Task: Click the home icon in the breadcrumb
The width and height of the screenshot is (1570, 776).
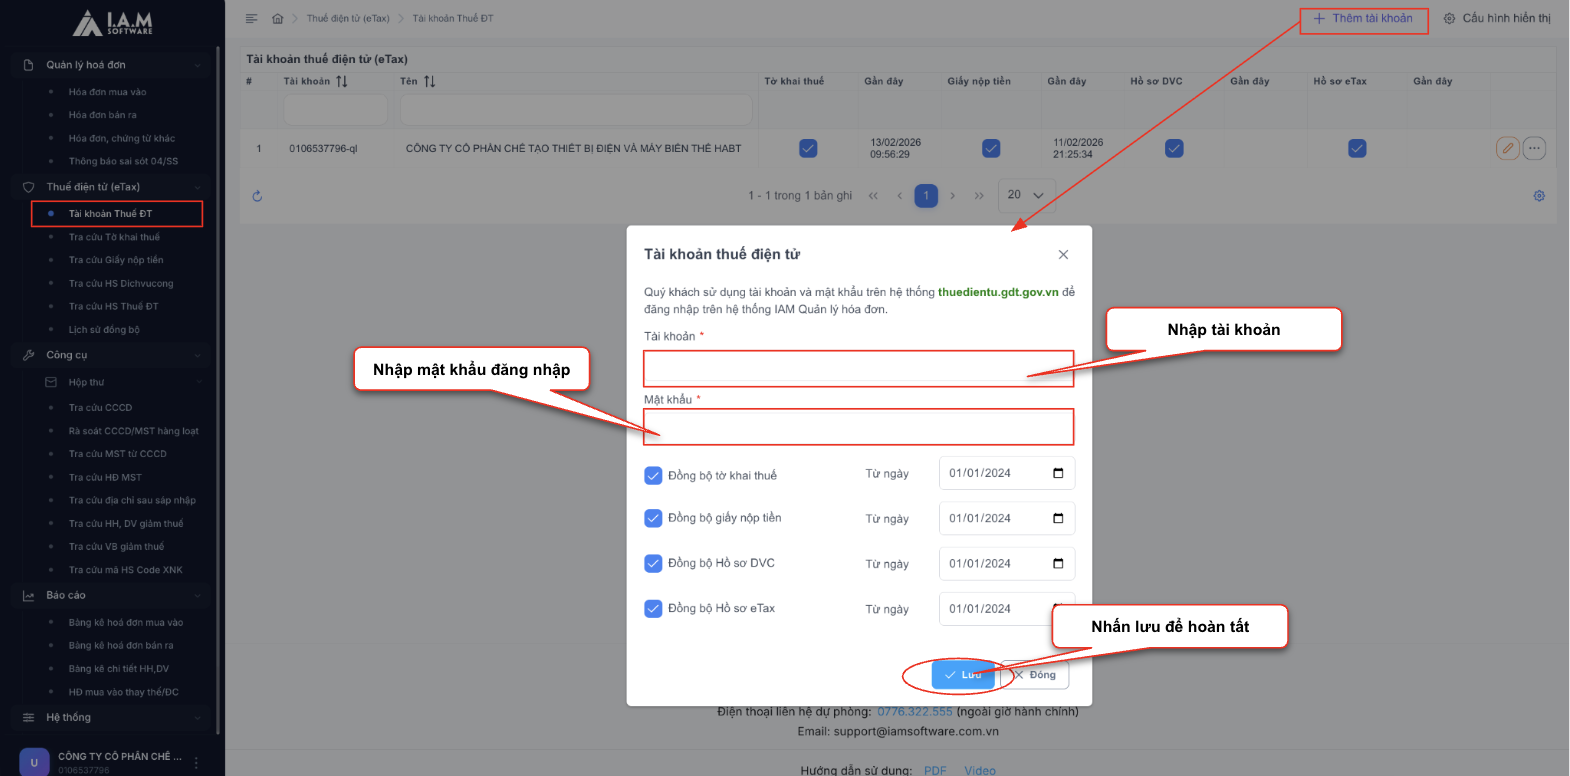Action: tap(278, 19)
